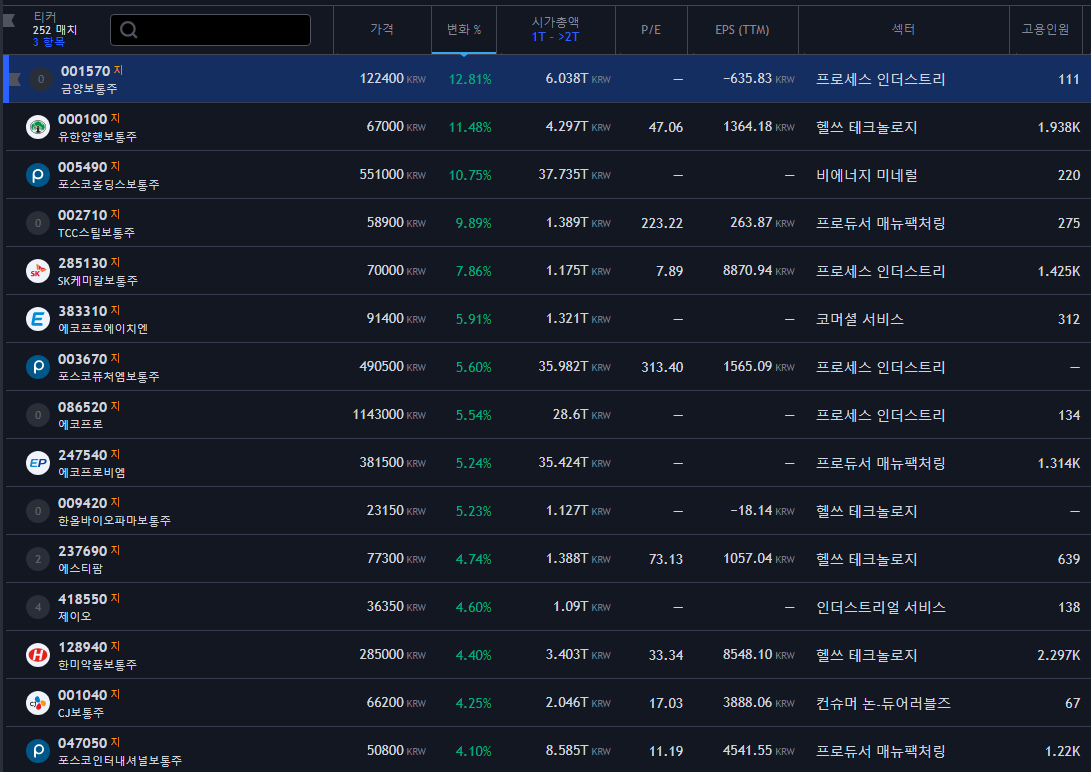The image size is (1091, 772).
Task: Click the Hanmi logo for 128940
Action: [x=38, y=655]
